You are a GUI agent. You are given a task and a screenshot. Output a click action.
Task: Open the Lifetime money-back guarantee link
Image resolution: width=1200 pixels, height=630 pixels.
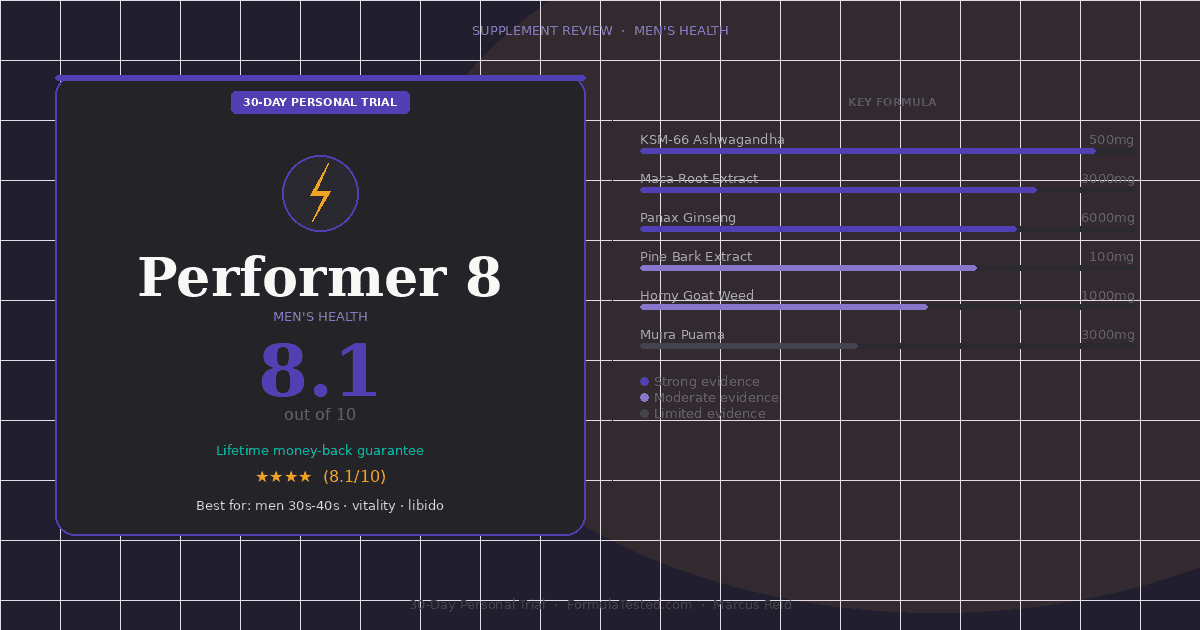[320, 450]
